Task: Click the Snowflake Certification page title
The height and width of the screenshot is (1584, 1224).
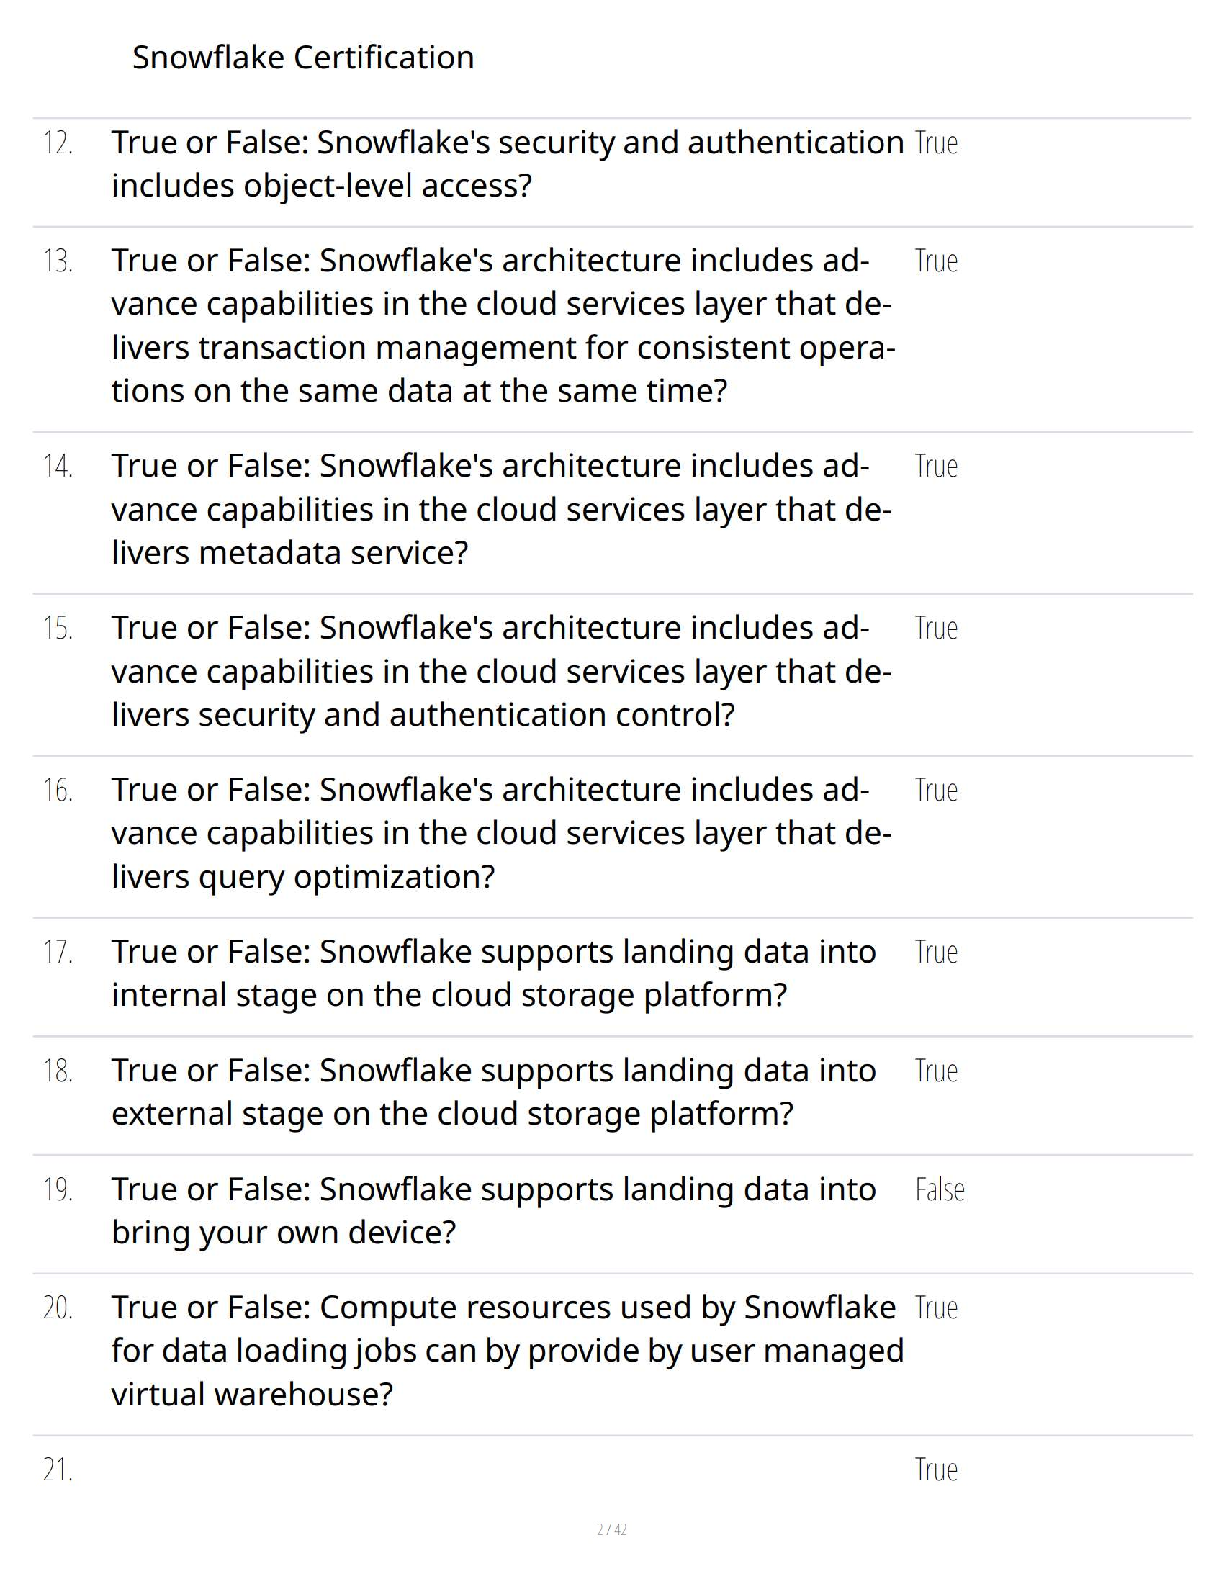Action: pos(303,57)
